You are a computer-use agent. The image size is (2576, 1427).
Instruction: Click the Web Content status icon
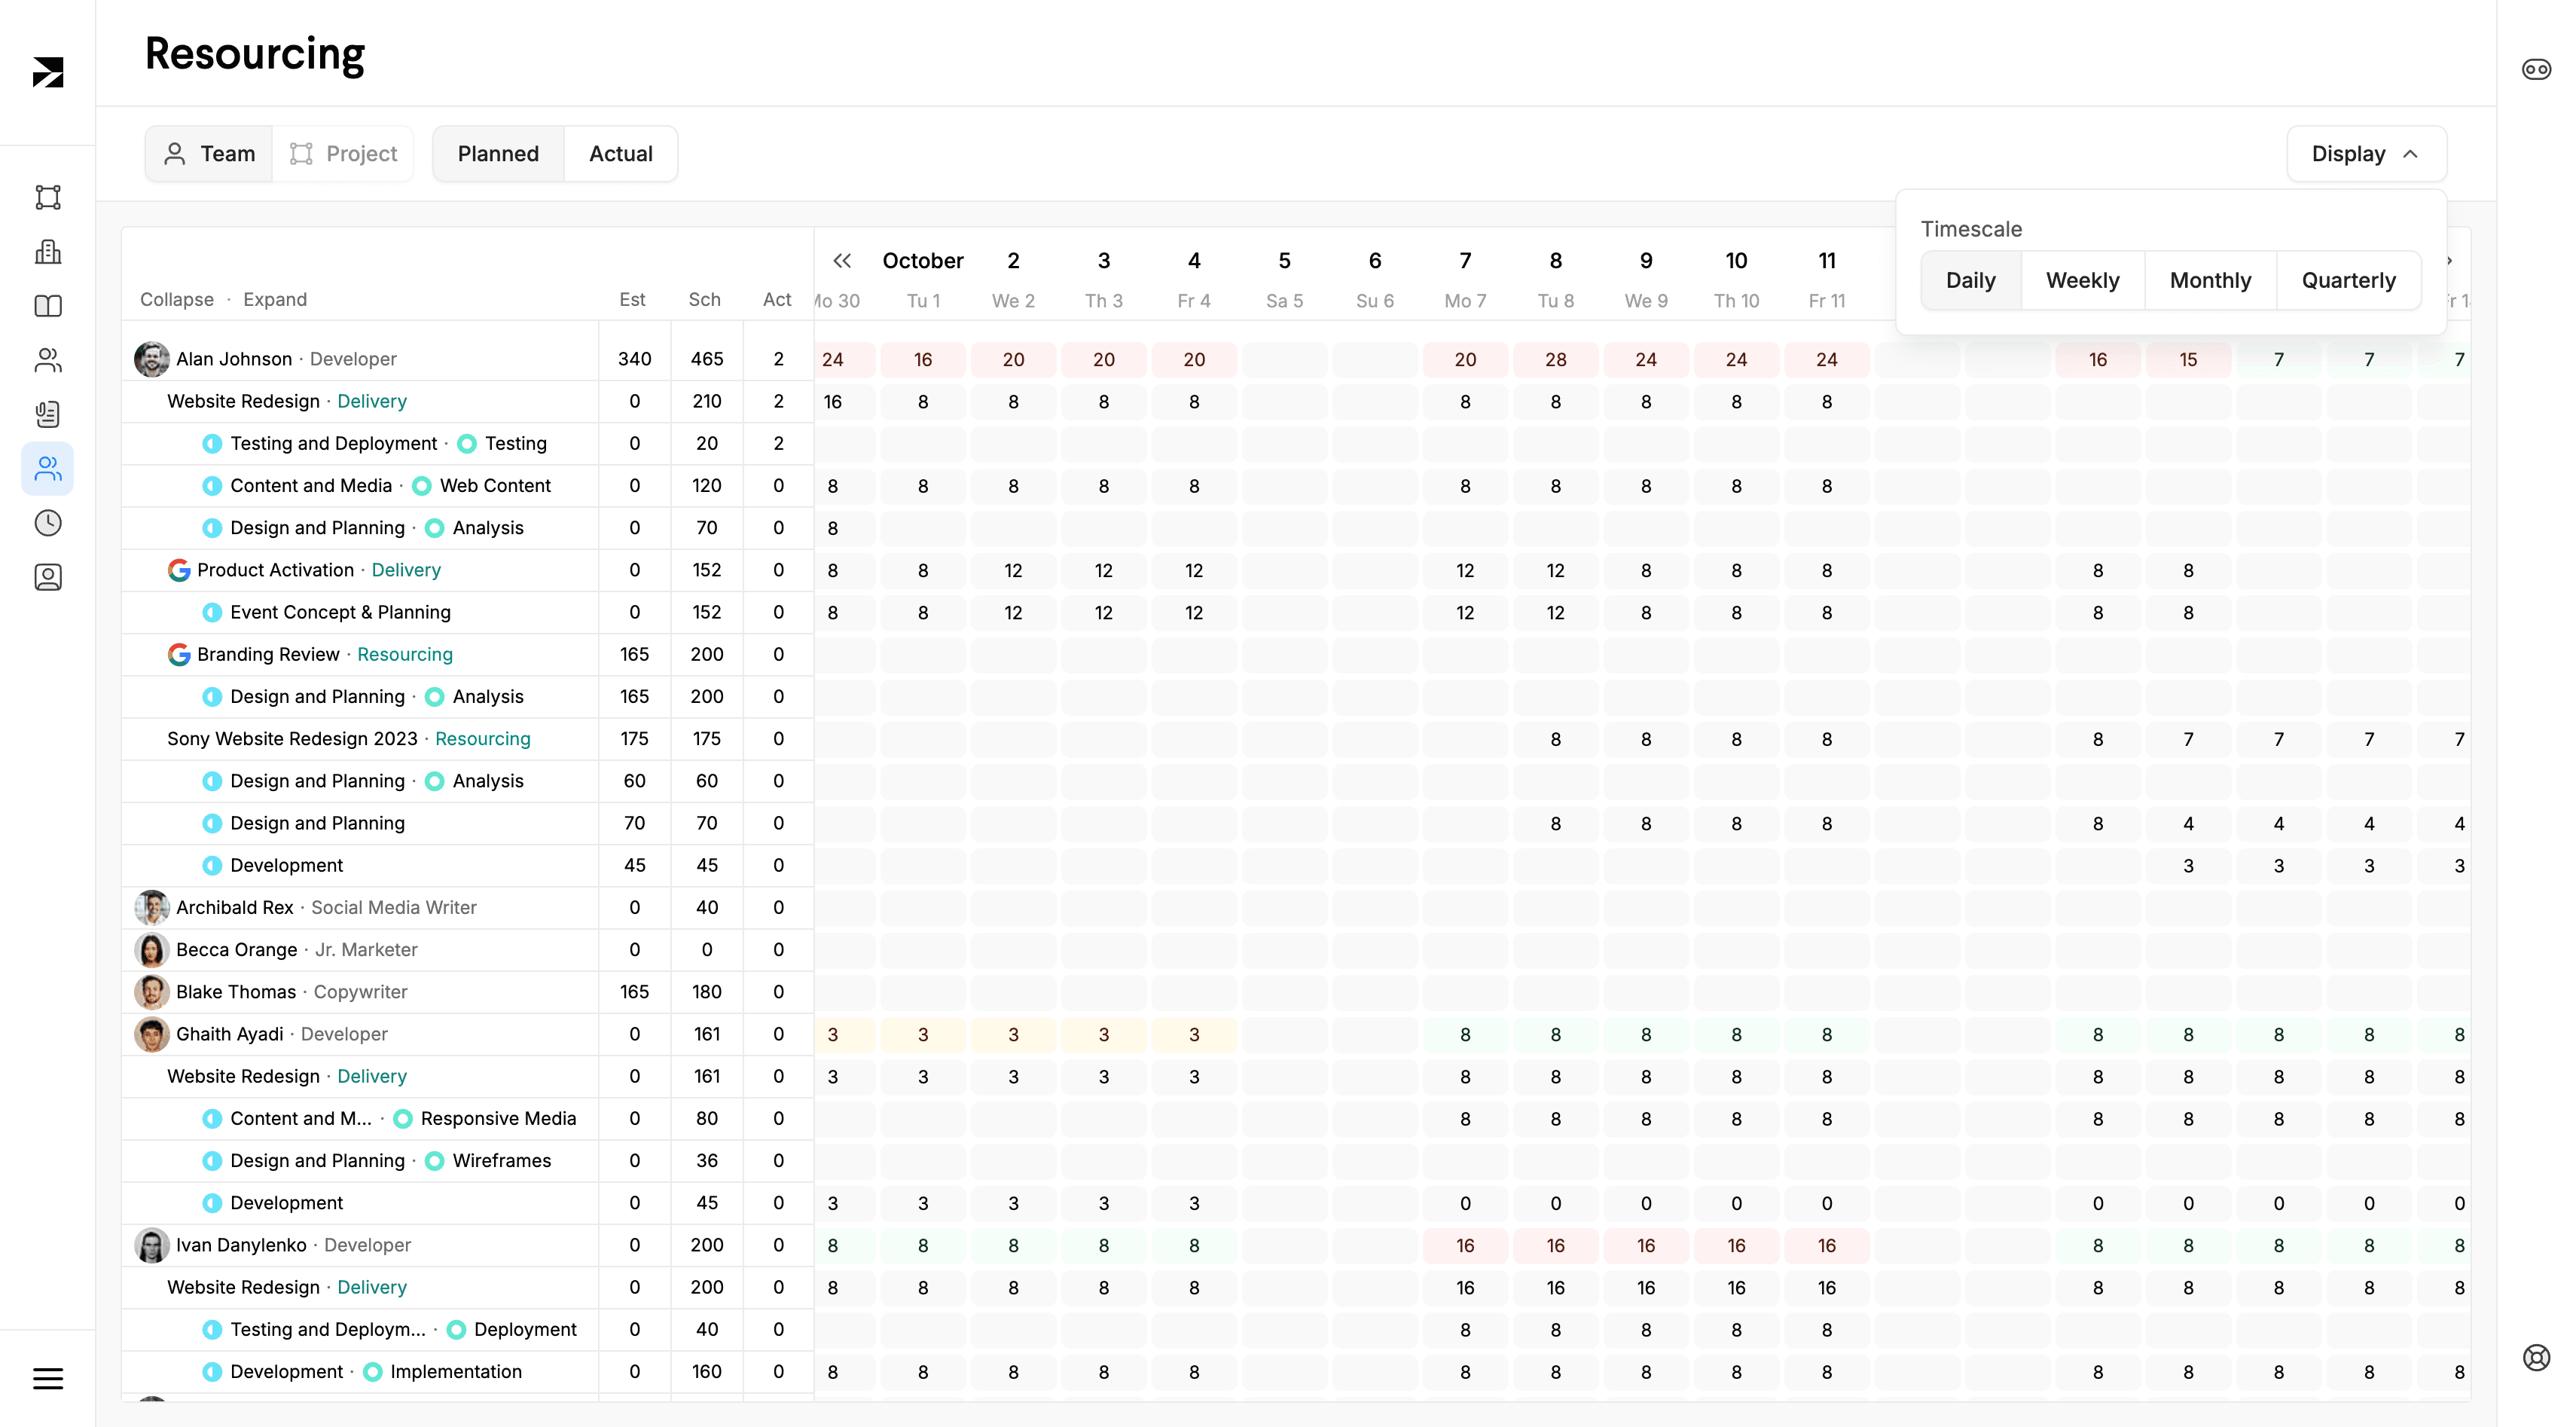(x=422, y=486)
